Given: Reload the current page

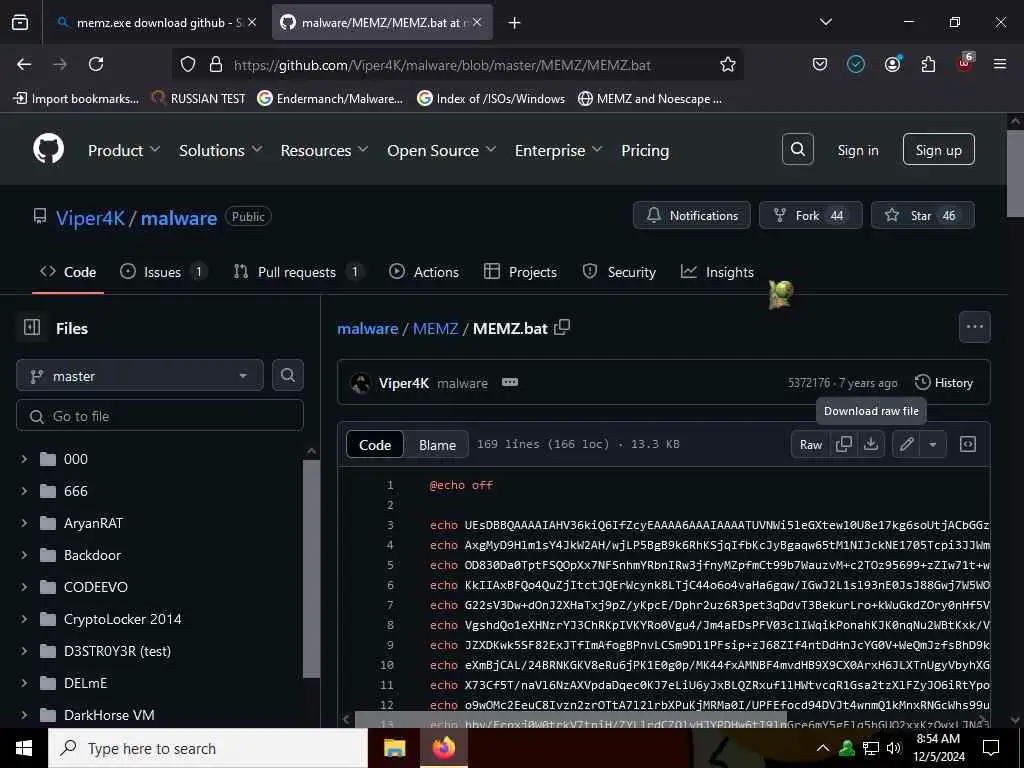Looking at the screenshot, I should click(x=96, y=64).
